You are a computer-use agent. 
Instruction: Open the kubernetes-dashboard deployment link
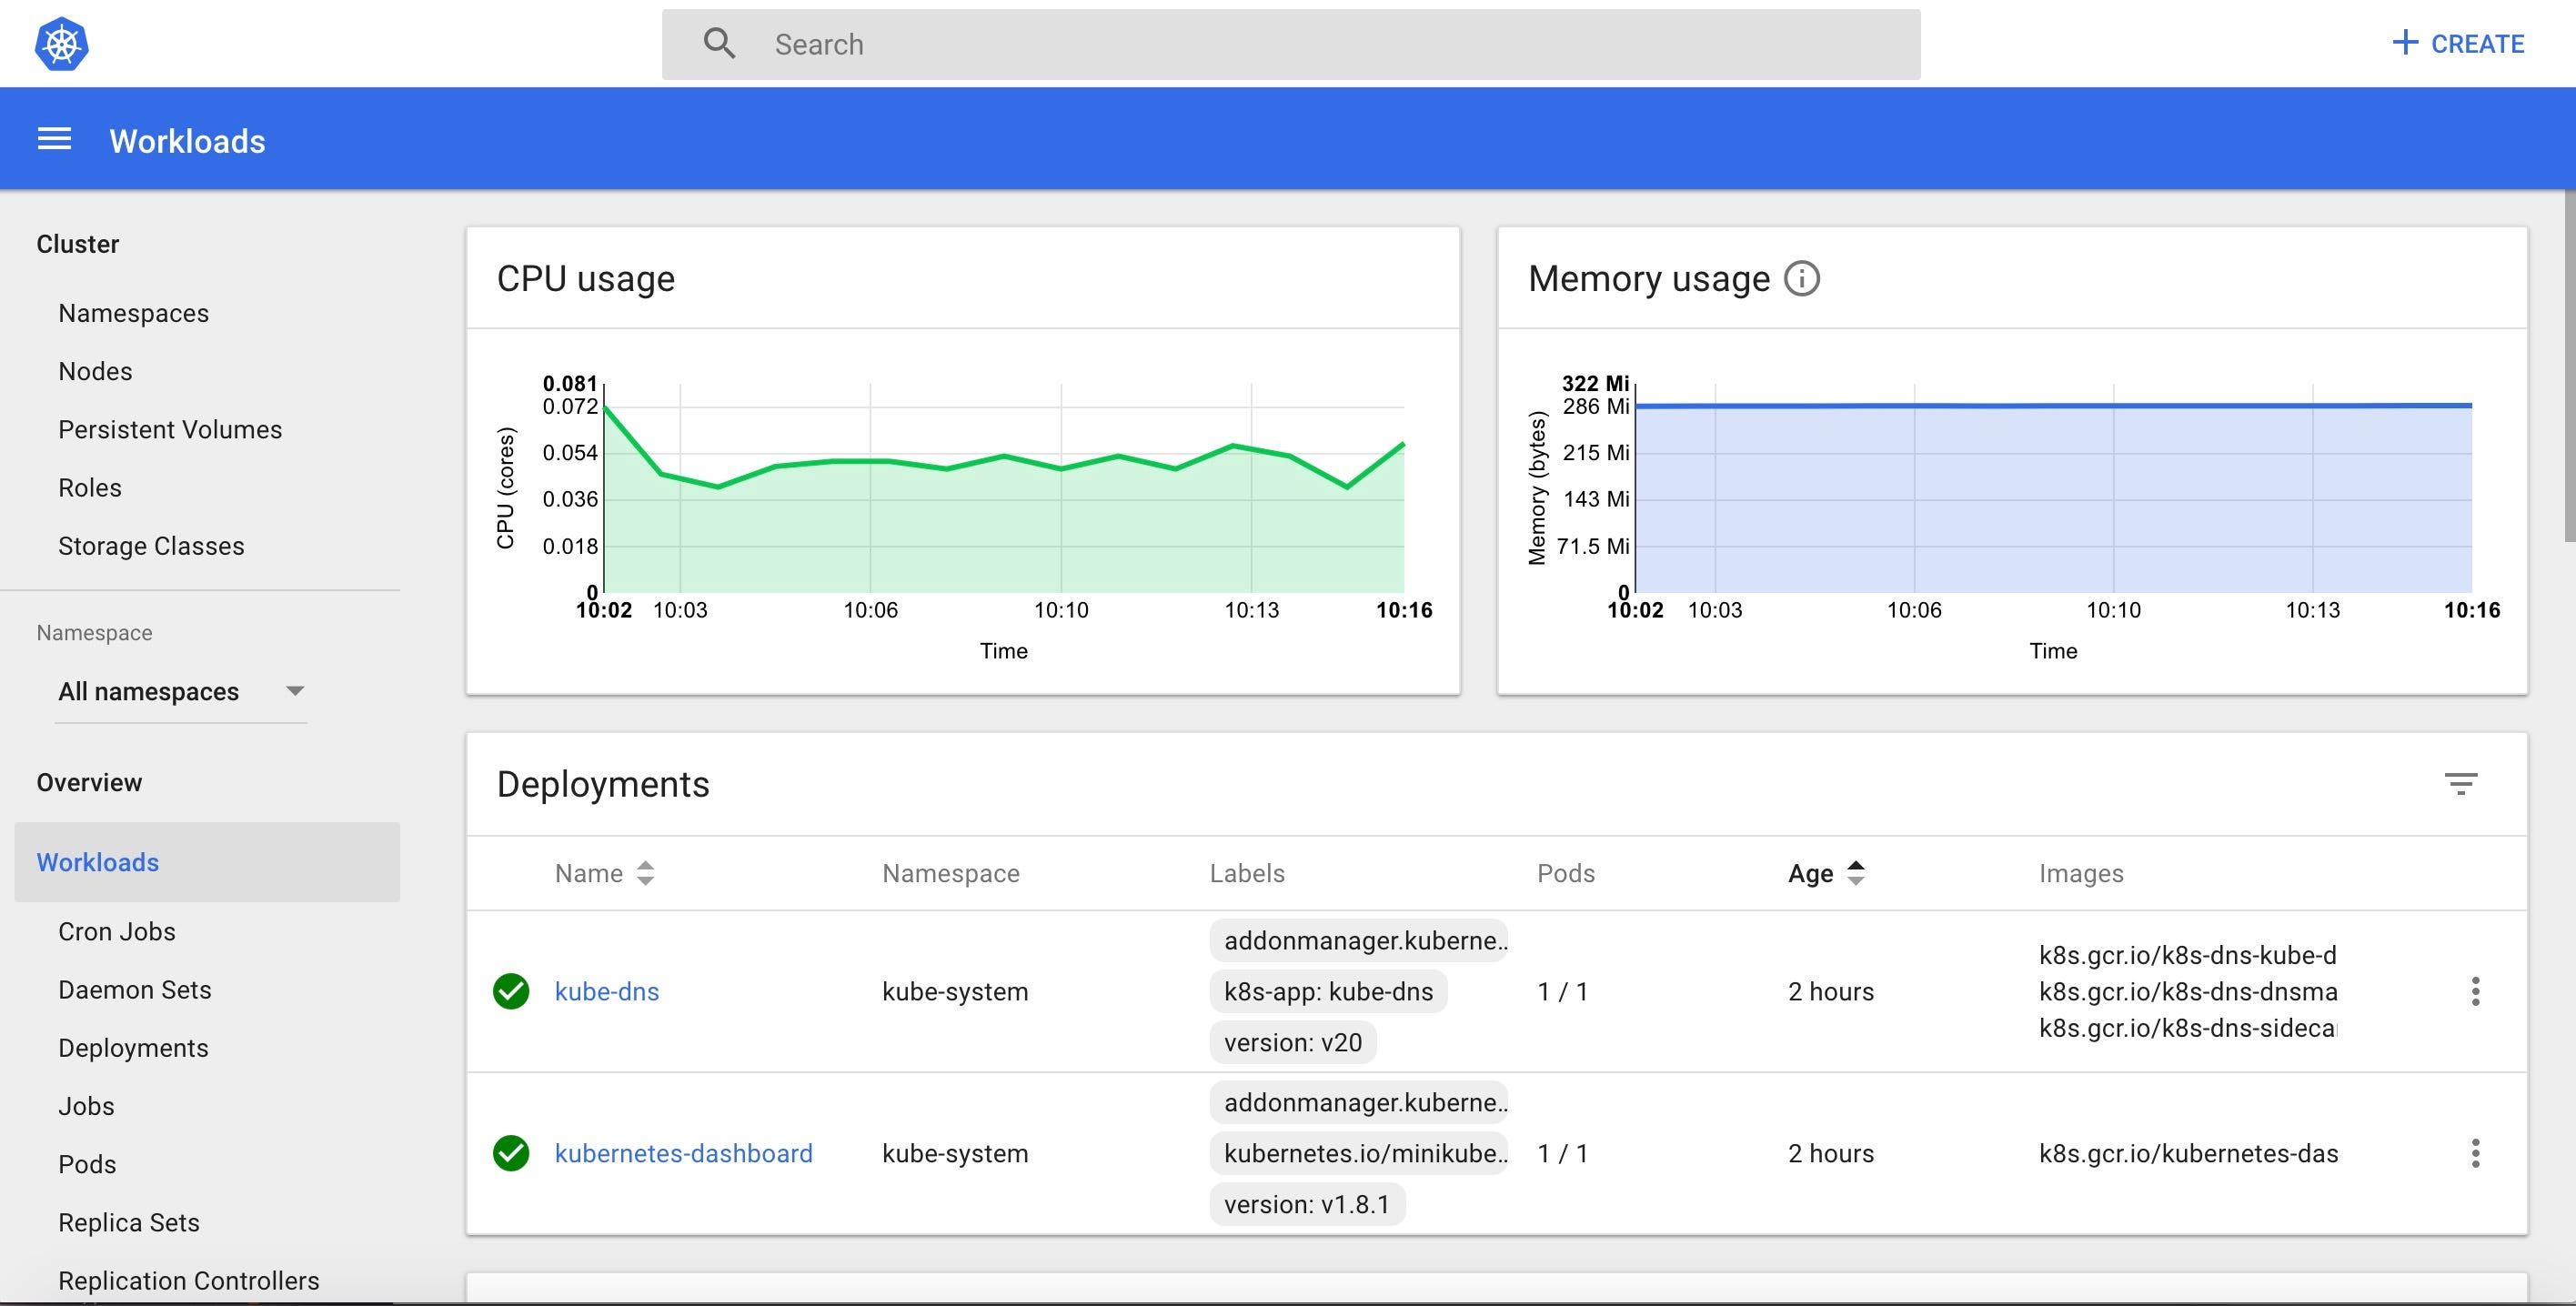tap(684, 1153)
